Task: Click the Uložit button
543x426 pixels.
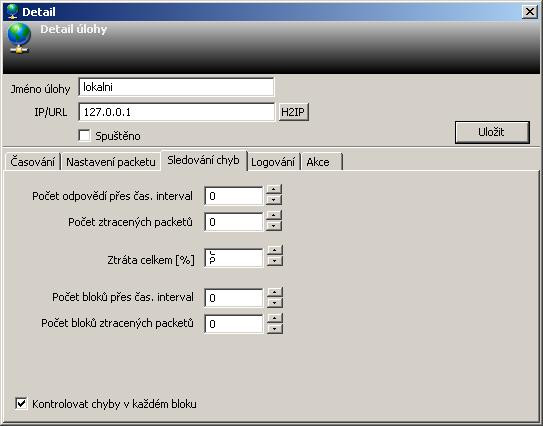Action: 492,132
